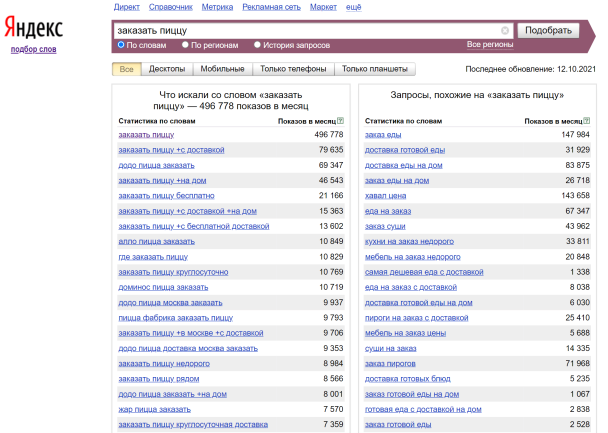Viewport: 608px width, 433px height.
Task: Open заказать пиццу +на дом link
Action: [x=162, y=180]
